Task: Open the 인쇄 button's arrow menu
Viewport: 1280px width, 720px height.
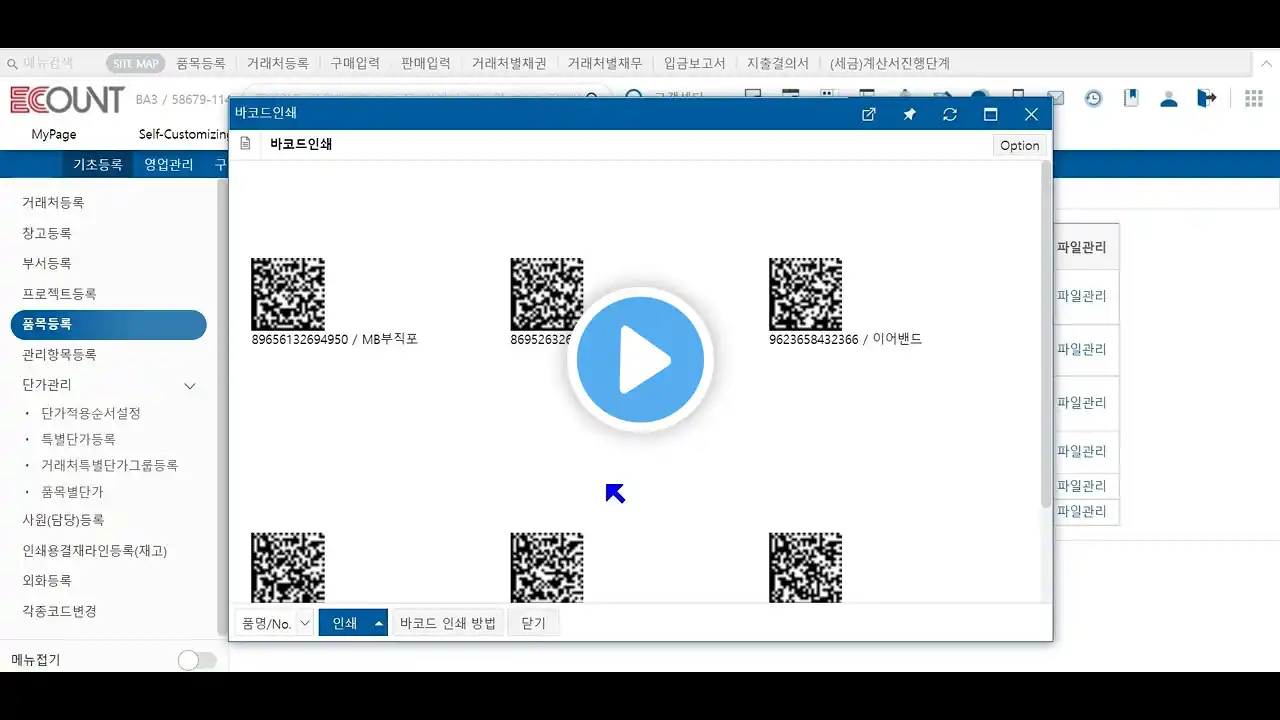Action: [x=379, y=623]
